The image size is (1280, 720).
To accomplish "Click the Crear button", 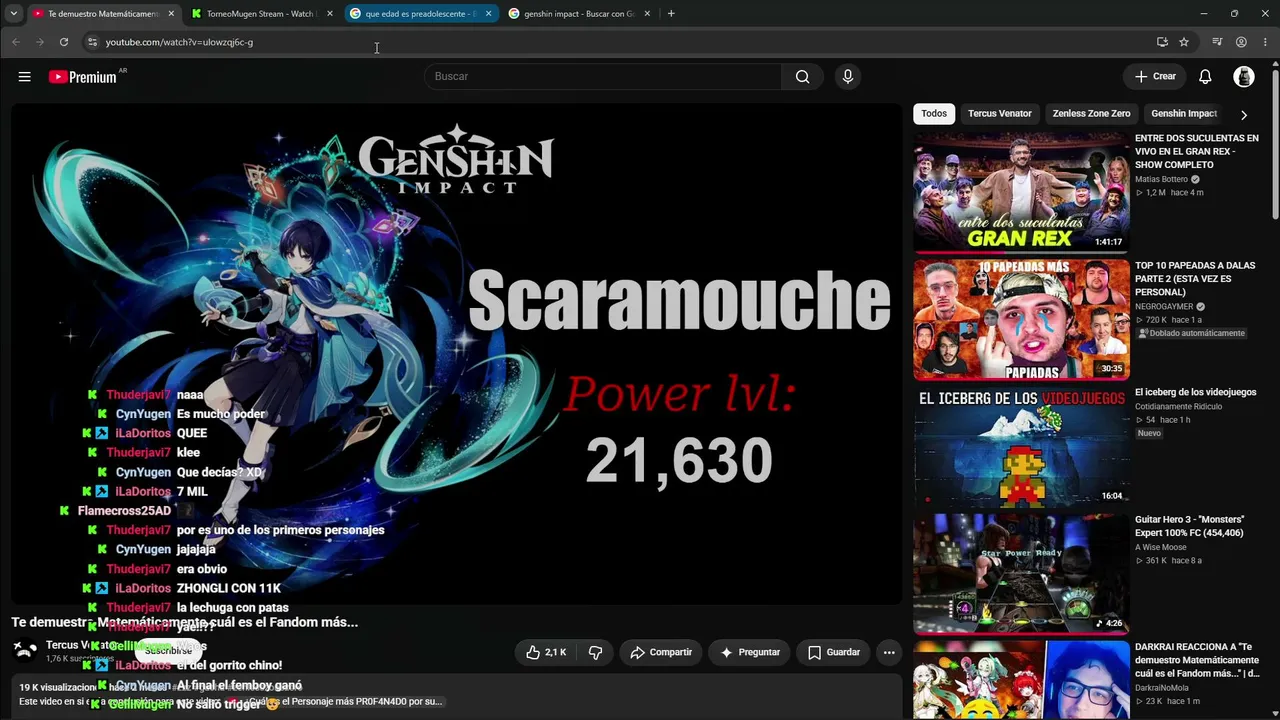I will (x=1155, y=77).
